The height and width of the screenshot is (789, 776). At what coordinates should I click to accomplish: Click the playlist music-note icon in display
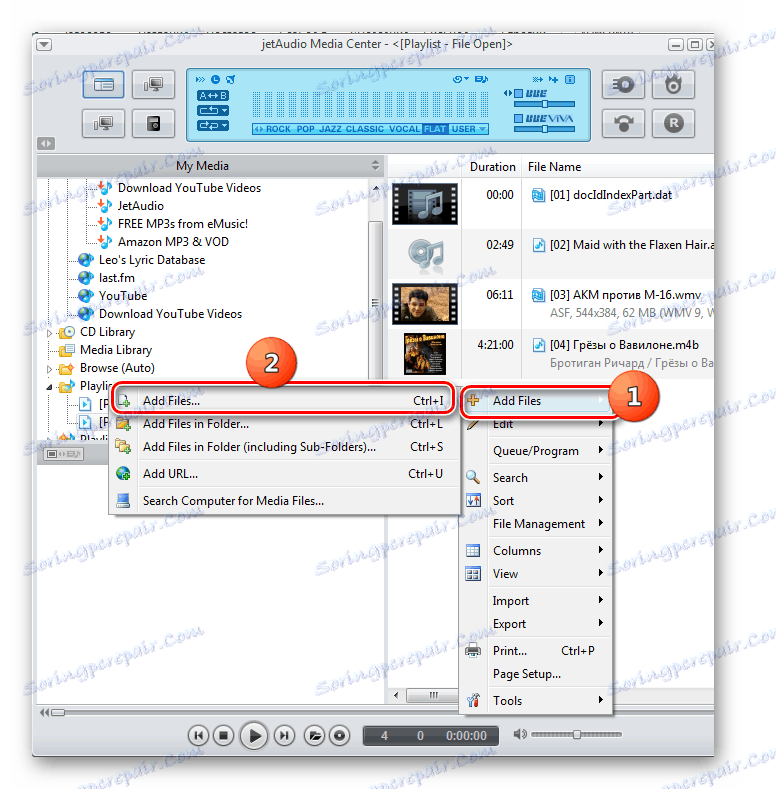pyautogui.click(x=481, y=80)
